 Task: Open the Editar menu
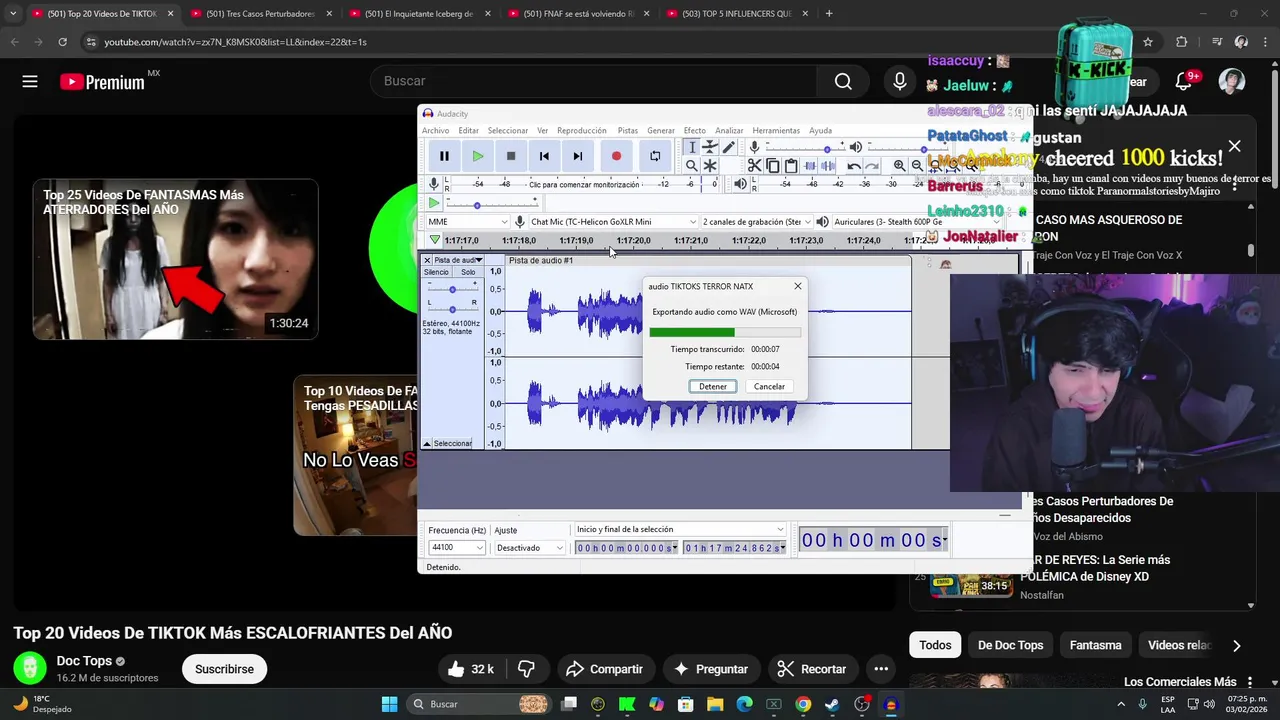coord(468,131)
